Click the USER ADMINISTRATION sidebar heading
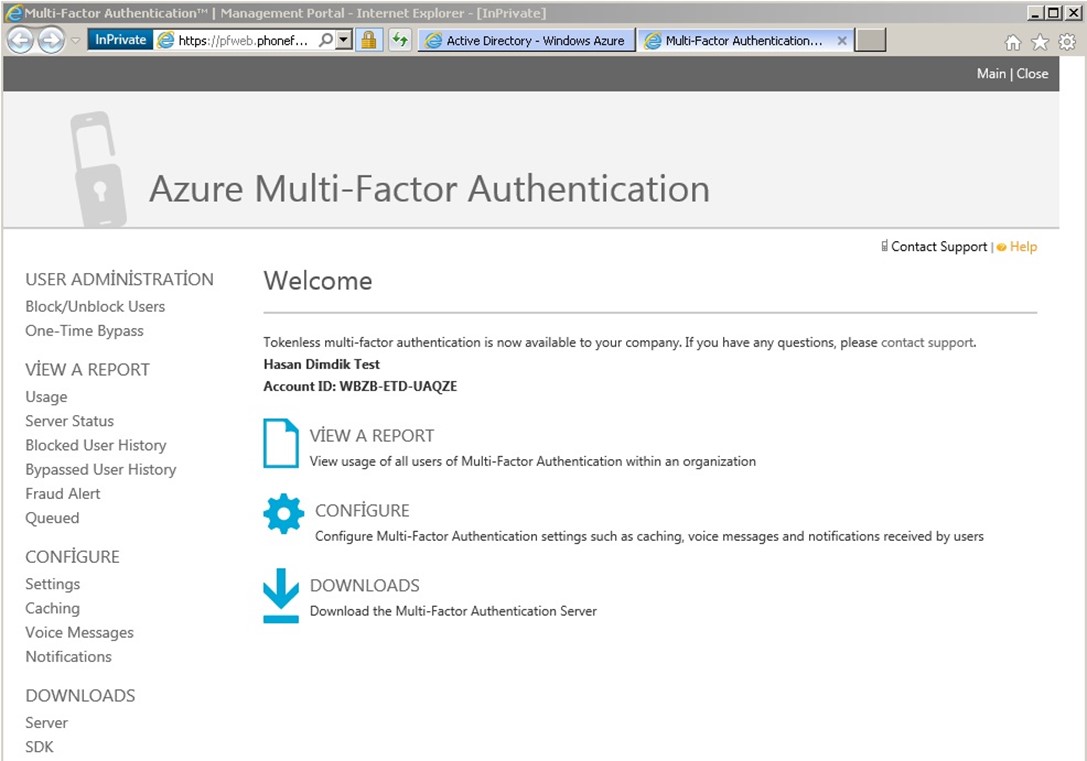This screenshot has width=1087, height=761. point(119,279)
